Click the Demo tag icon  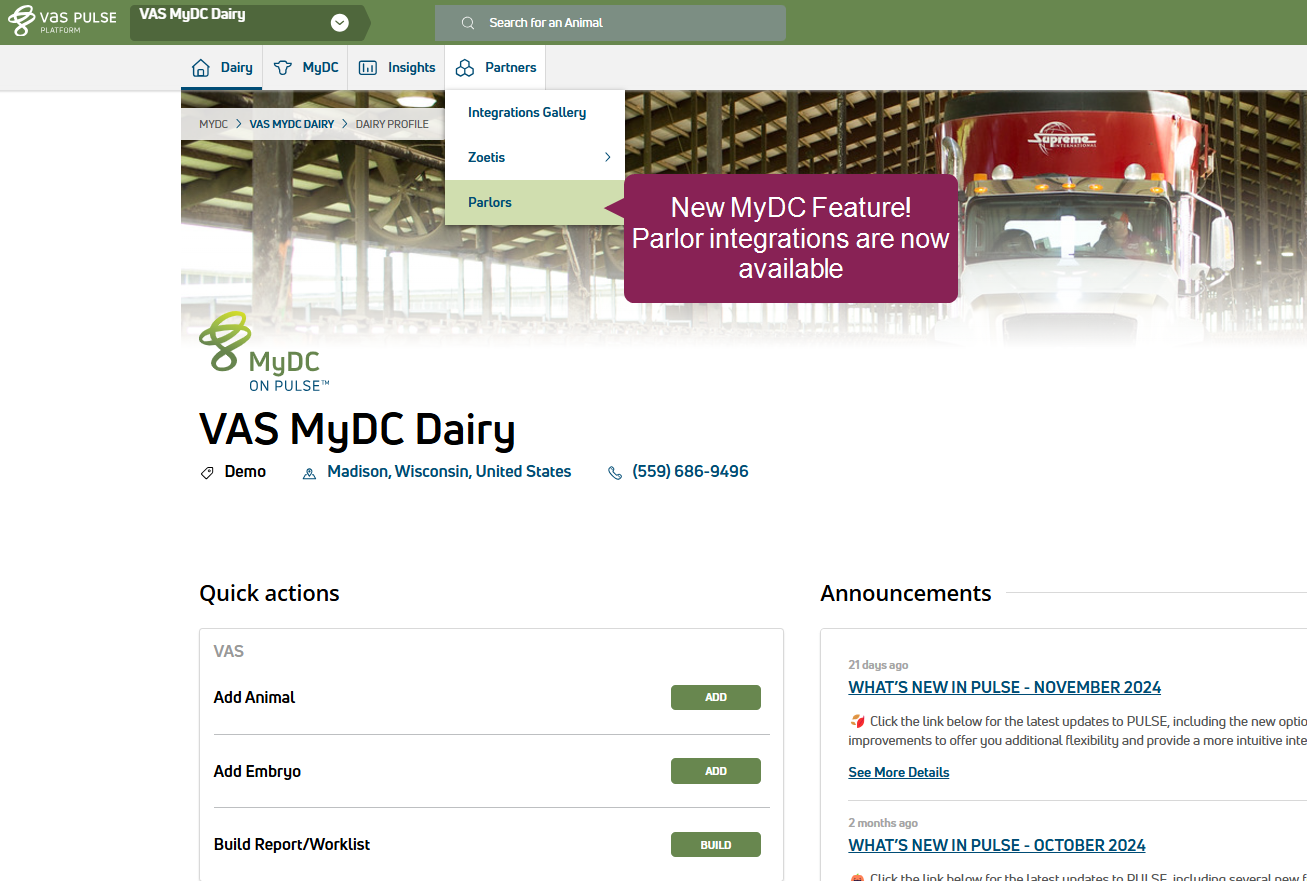[207, 473]
